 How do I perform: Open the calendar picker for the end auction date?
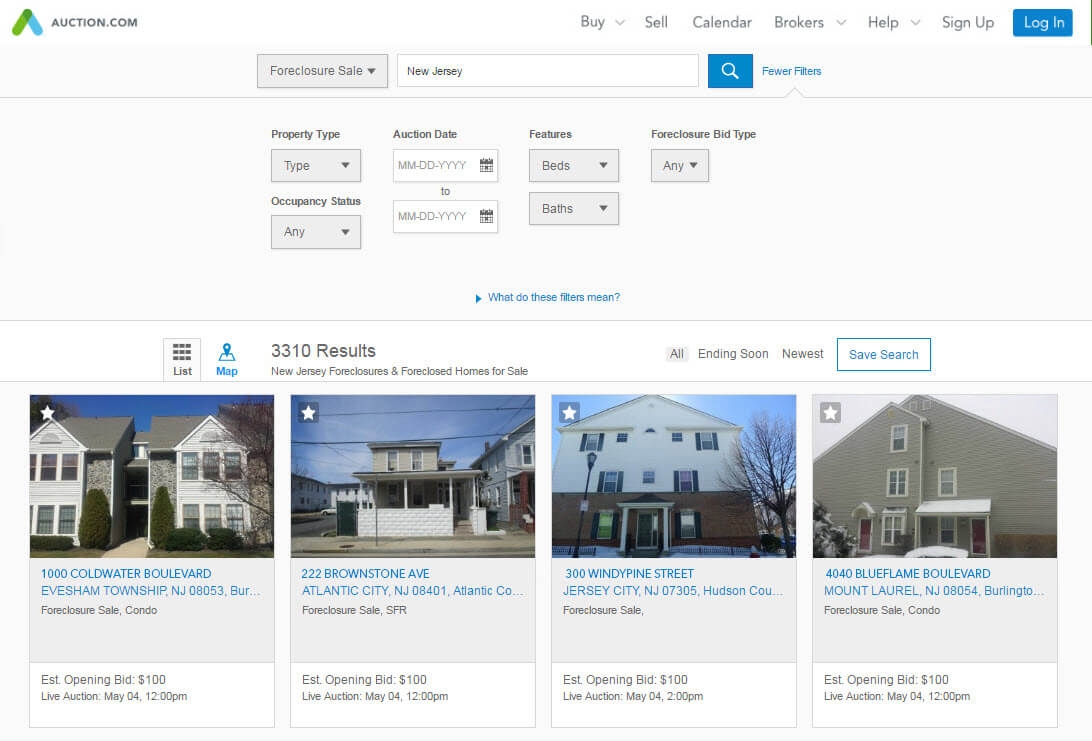coord(487,216)
